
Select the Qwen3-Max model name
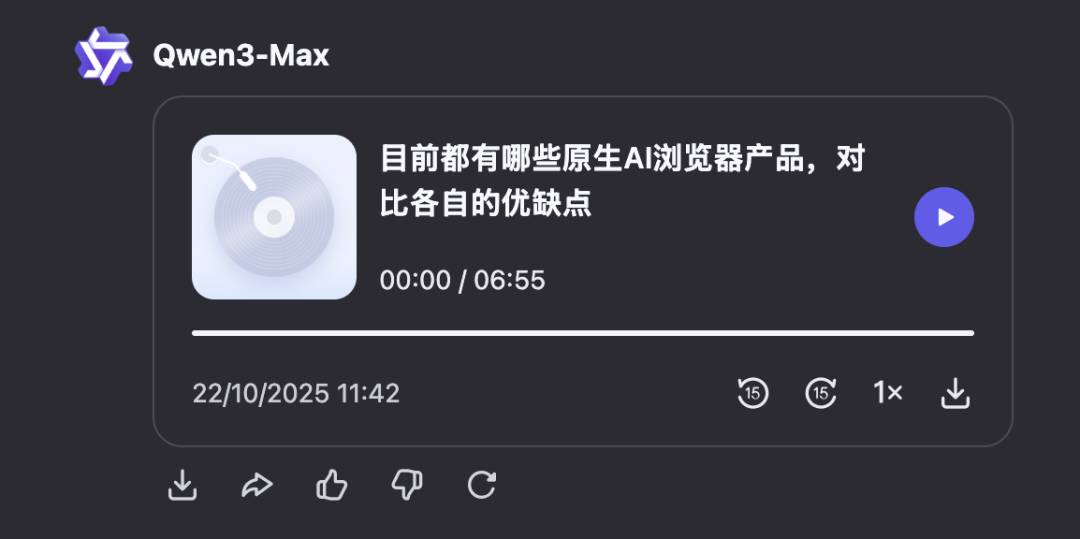(241, 56)
